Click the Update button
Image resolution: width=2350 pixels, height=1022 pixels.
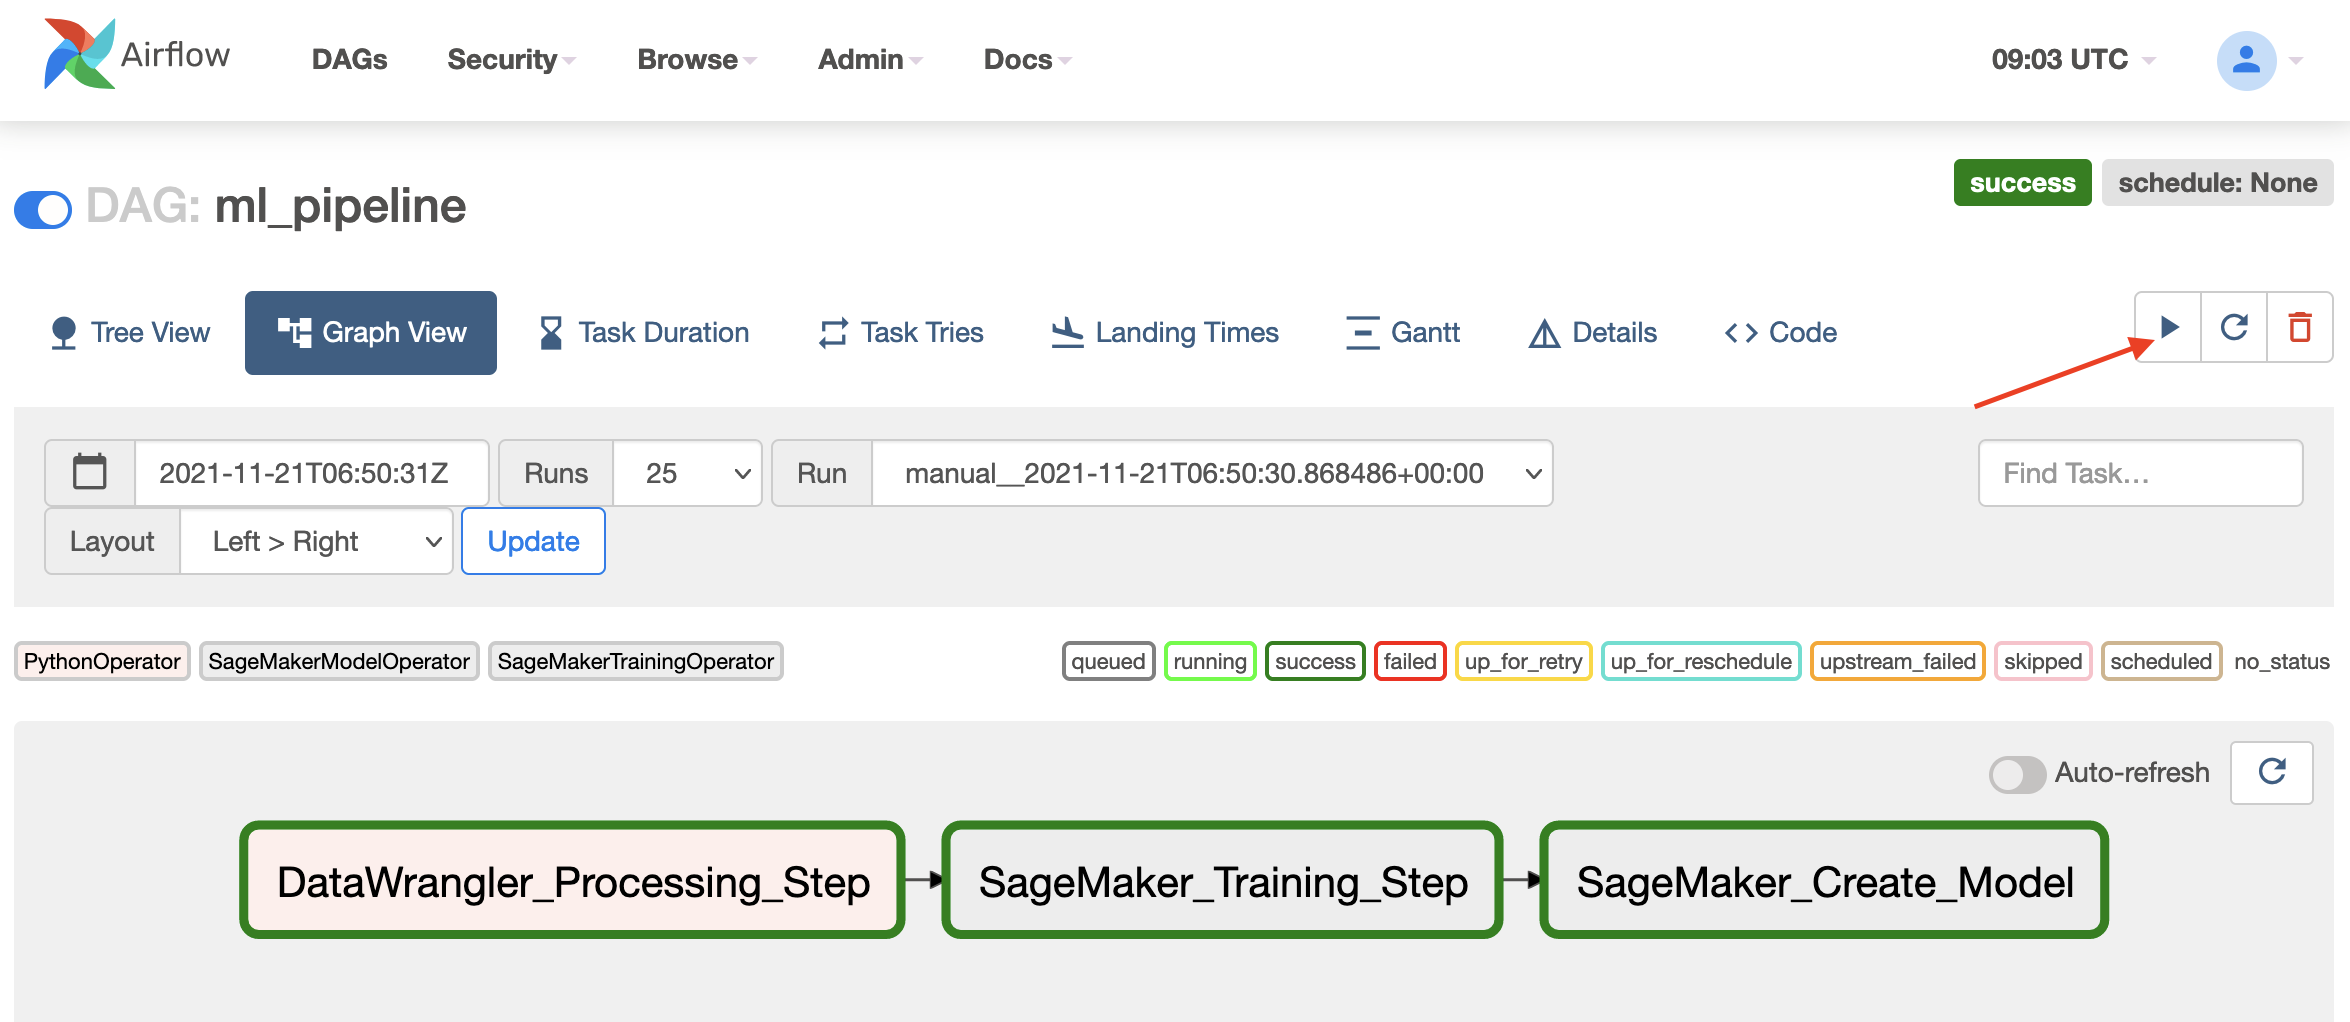(533, 541)
